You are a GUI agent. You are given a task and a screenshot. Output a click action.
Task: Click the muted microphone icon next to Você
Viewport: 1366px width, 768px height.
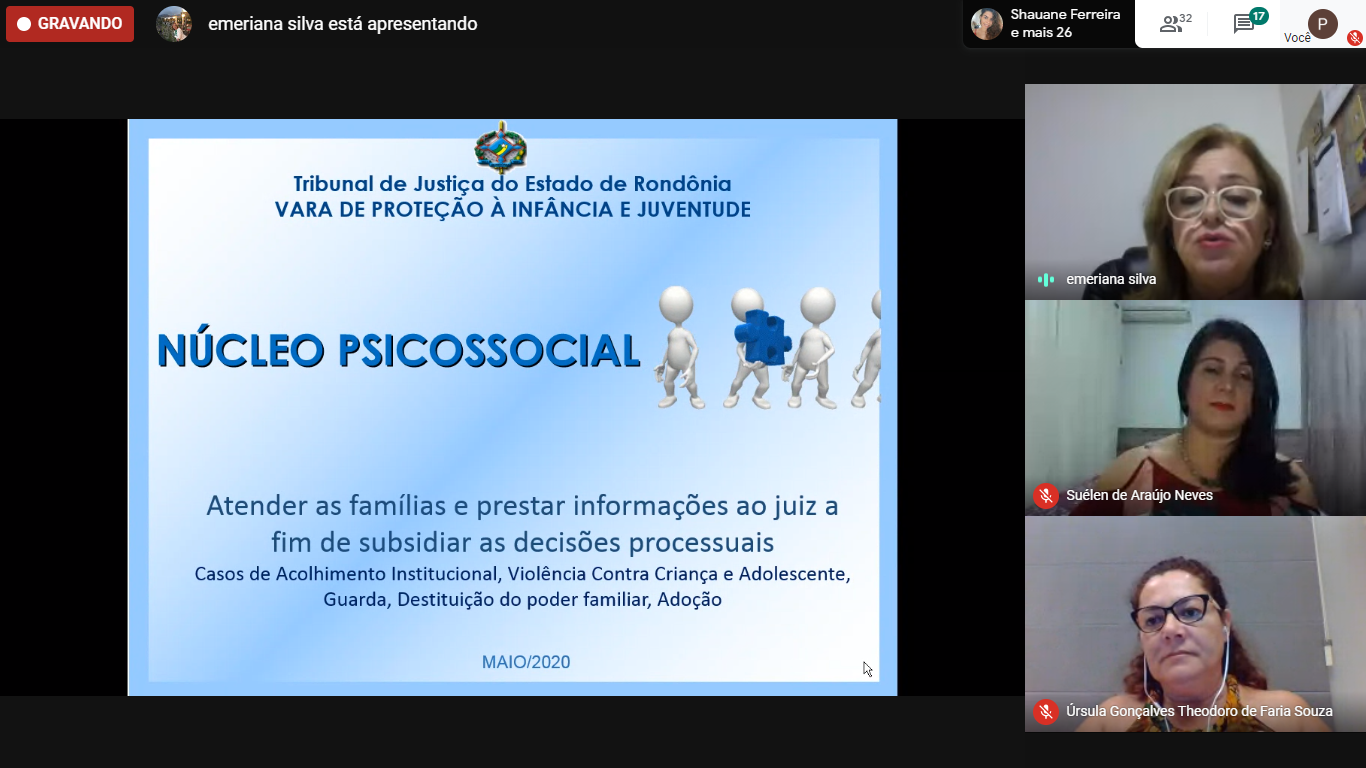tap(1355, 38)
